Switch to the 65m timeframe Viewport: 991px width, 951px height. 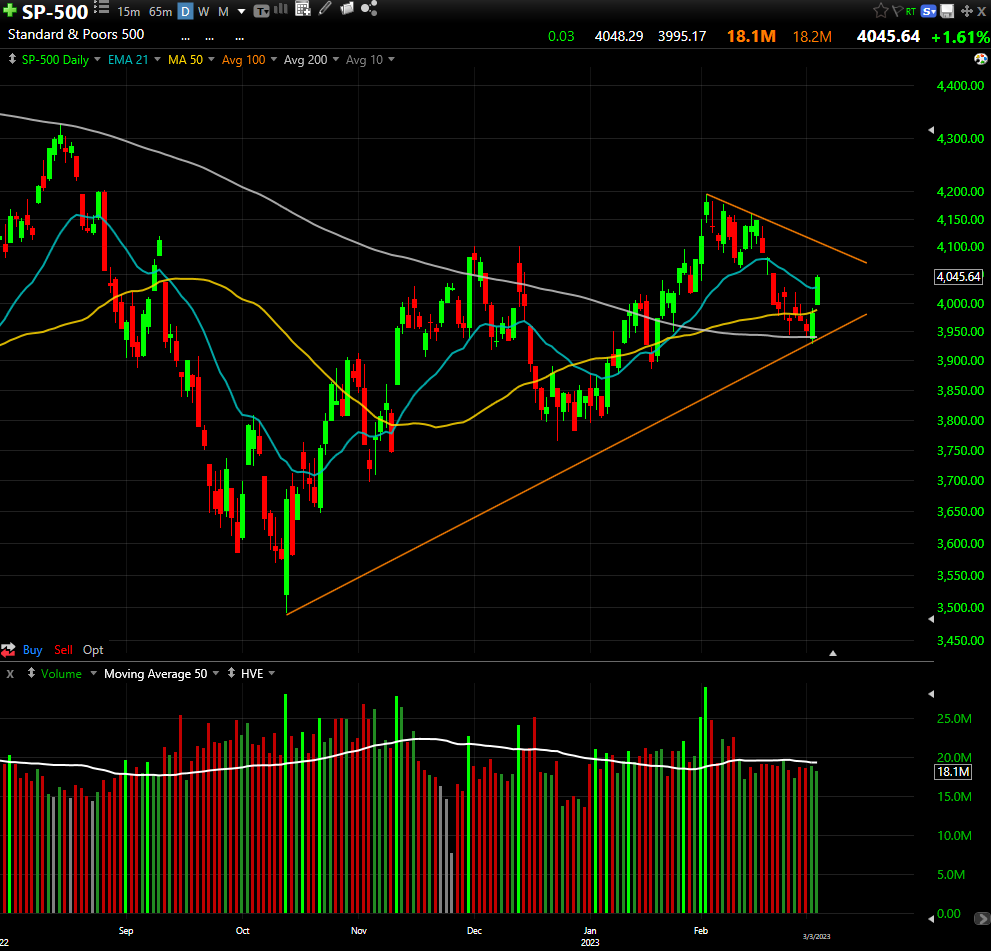pos(161,11)
